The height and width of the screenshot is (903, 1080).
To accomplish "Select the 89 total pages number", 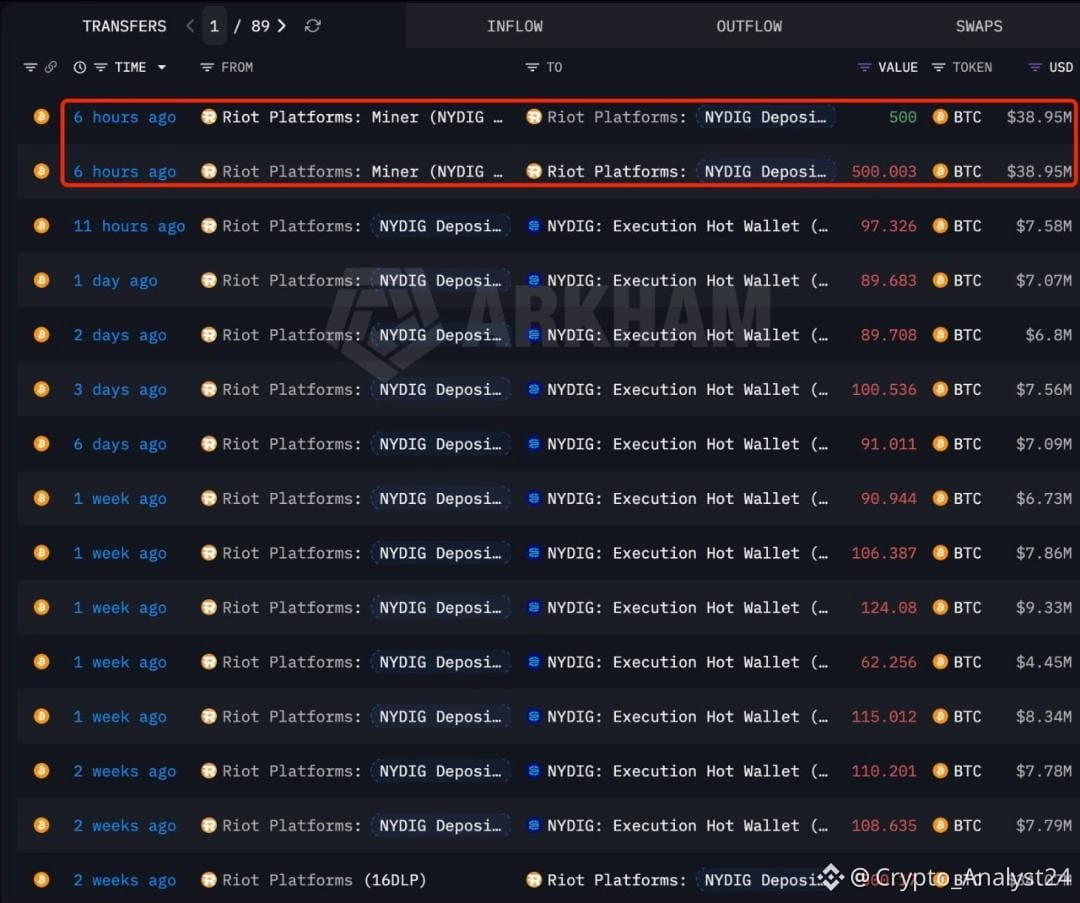I will (260, 26).
